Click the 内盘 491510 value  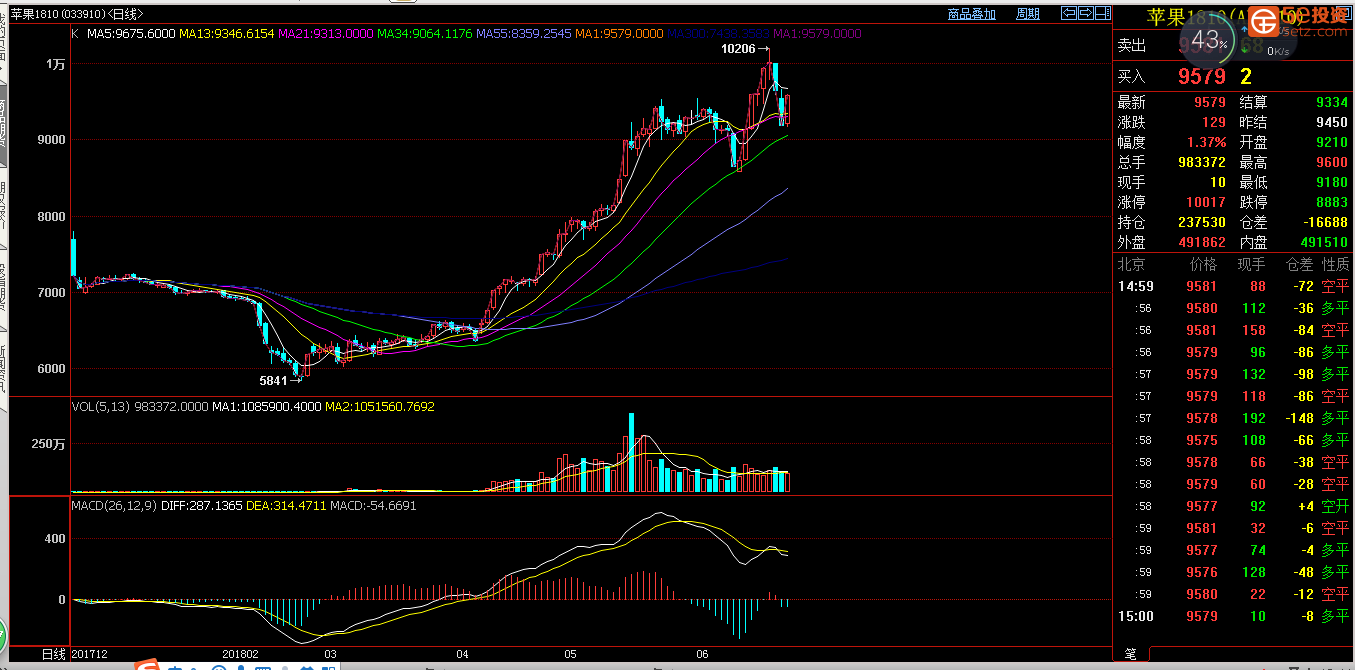(1322, 242)
